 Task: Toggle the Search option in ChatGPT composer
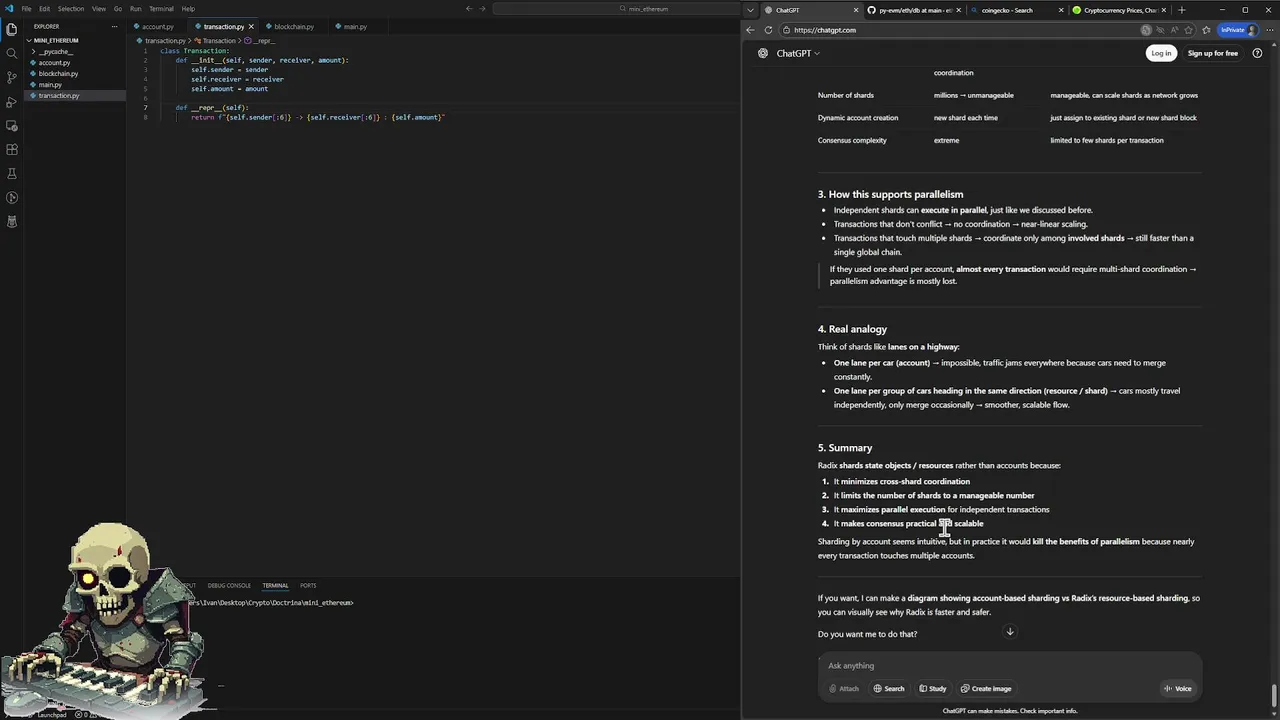[888, 688]
